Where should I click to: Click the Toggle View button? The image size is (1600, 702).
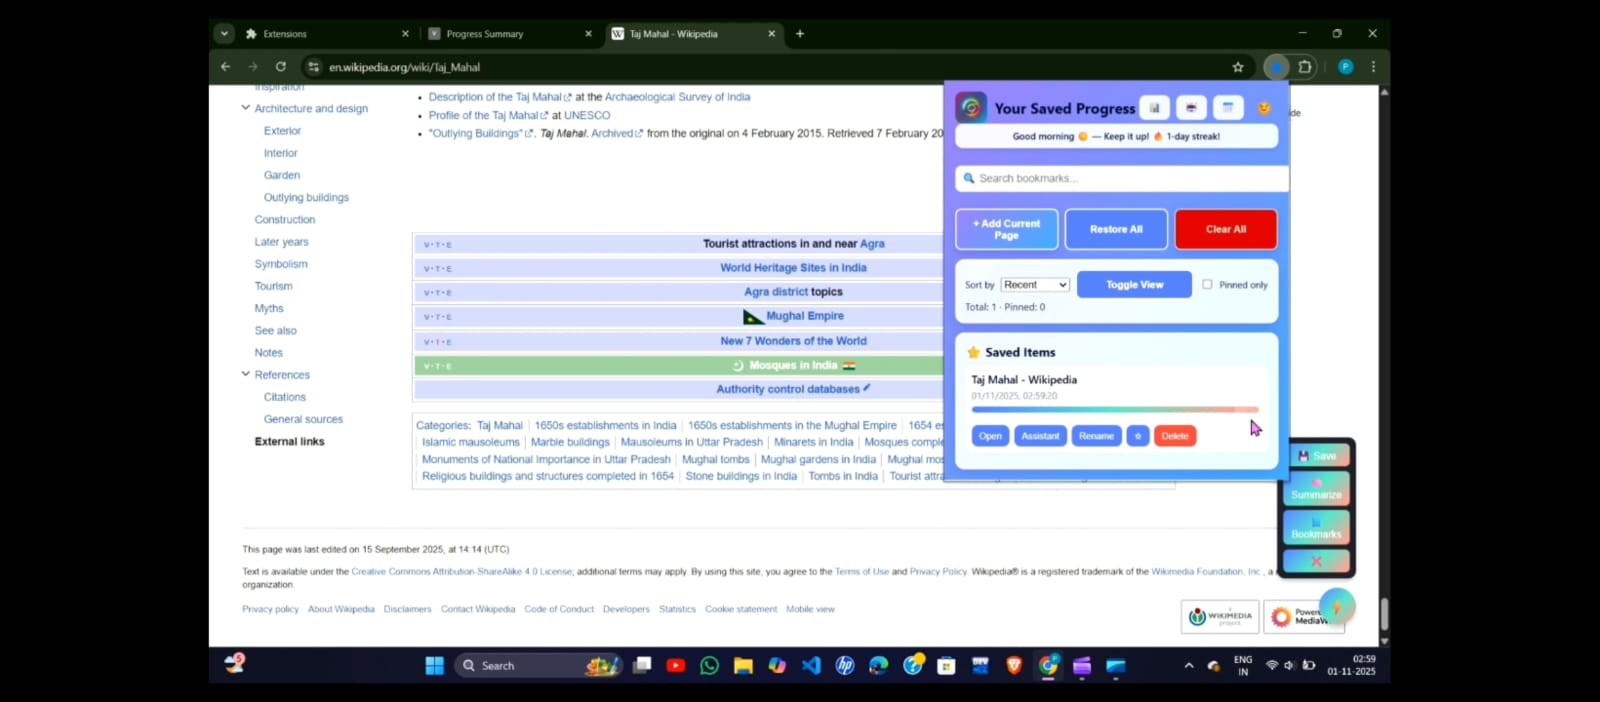(1134, 284)
